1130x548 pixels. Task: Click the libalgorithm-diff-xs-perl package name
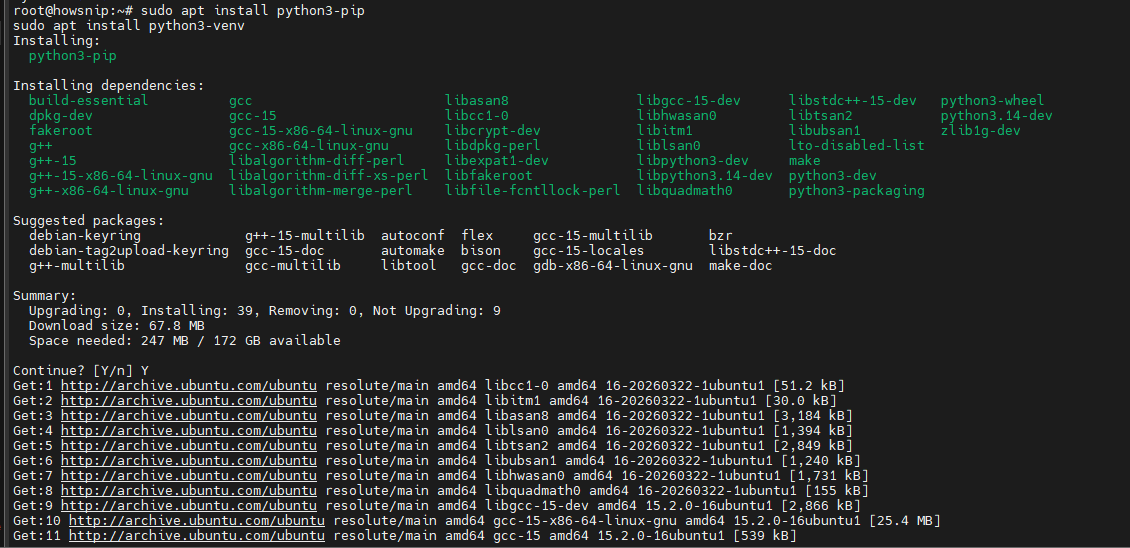point(329,176)
